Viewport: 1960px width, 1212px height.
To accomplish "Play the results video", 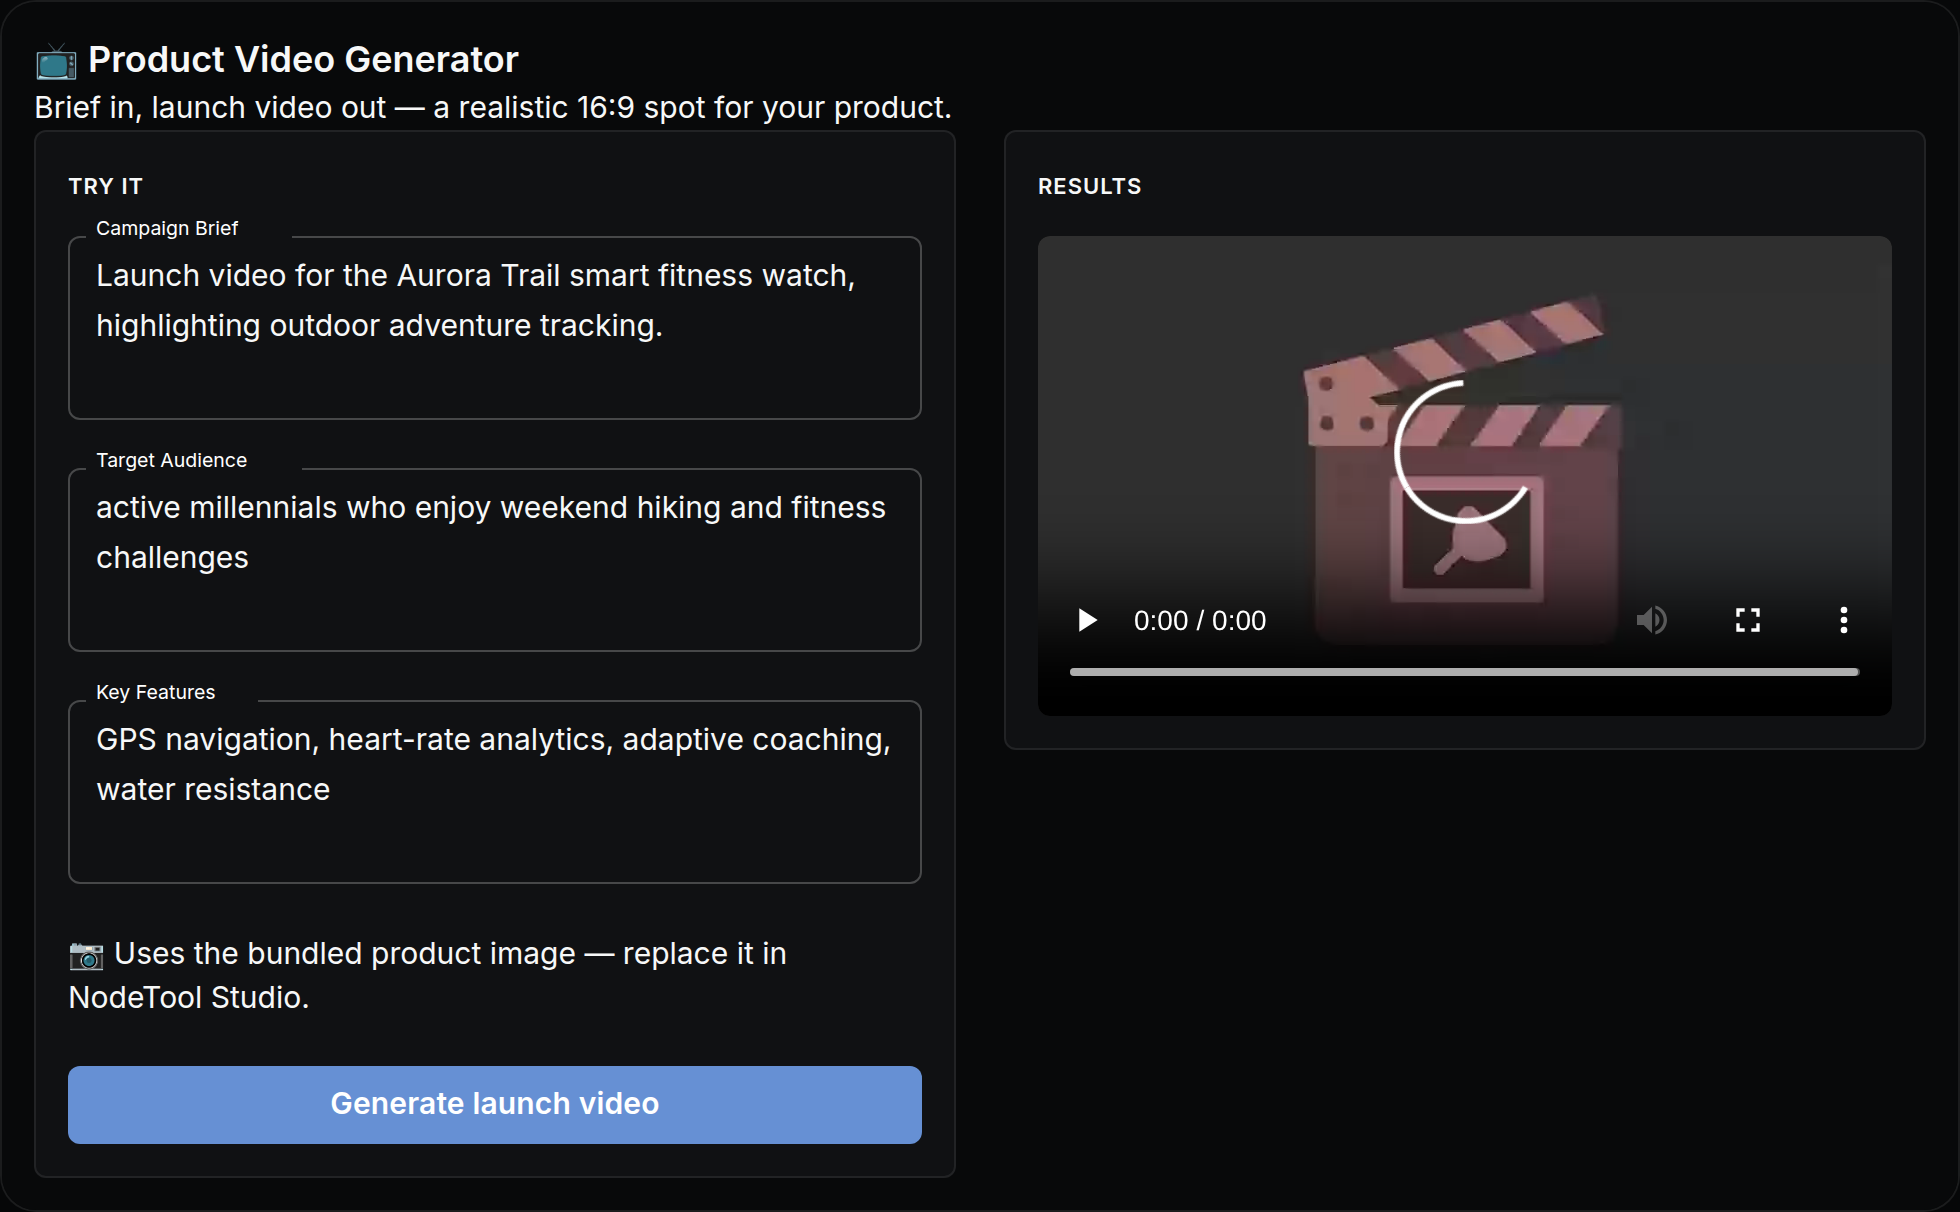I will pos(1087,620).
